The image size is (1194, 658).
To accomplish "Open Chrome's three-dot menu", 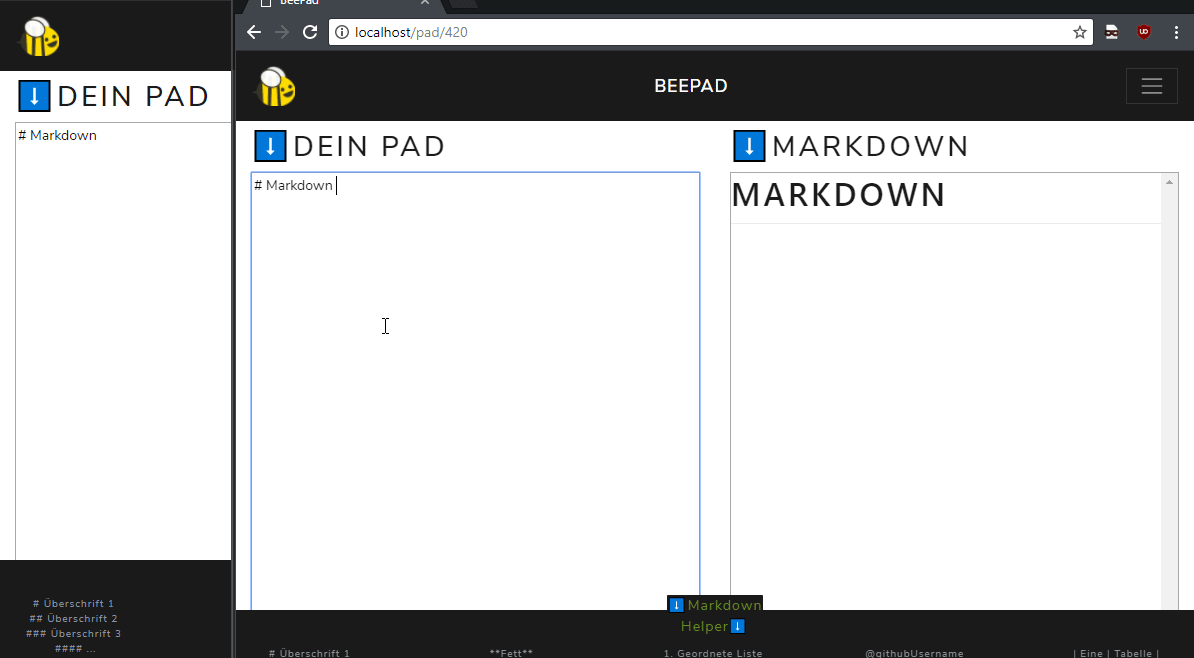I will [1176, 31].
